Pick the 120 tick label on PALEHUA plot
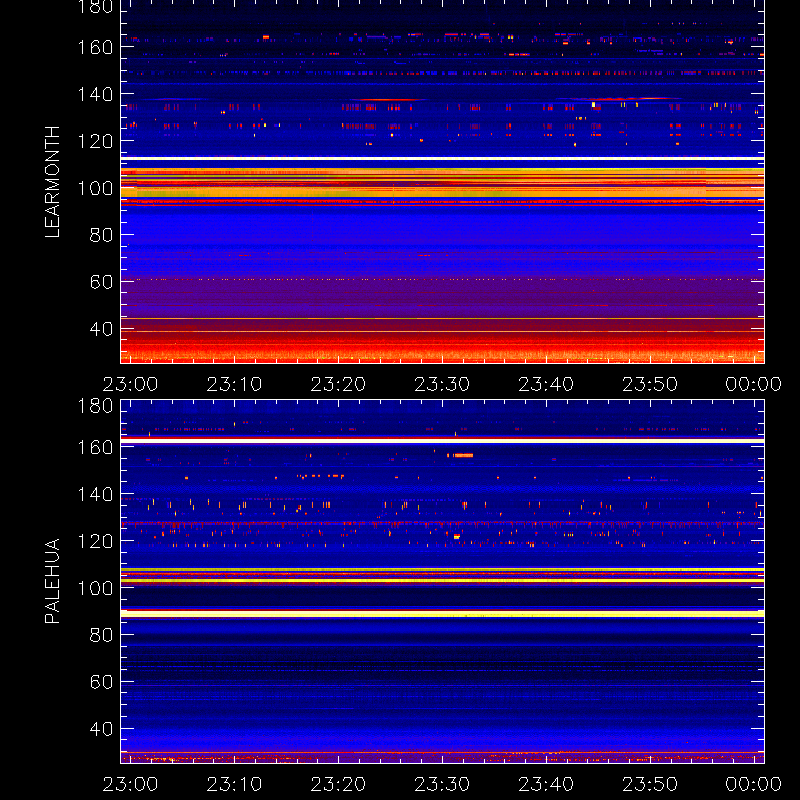 (95, 541)
